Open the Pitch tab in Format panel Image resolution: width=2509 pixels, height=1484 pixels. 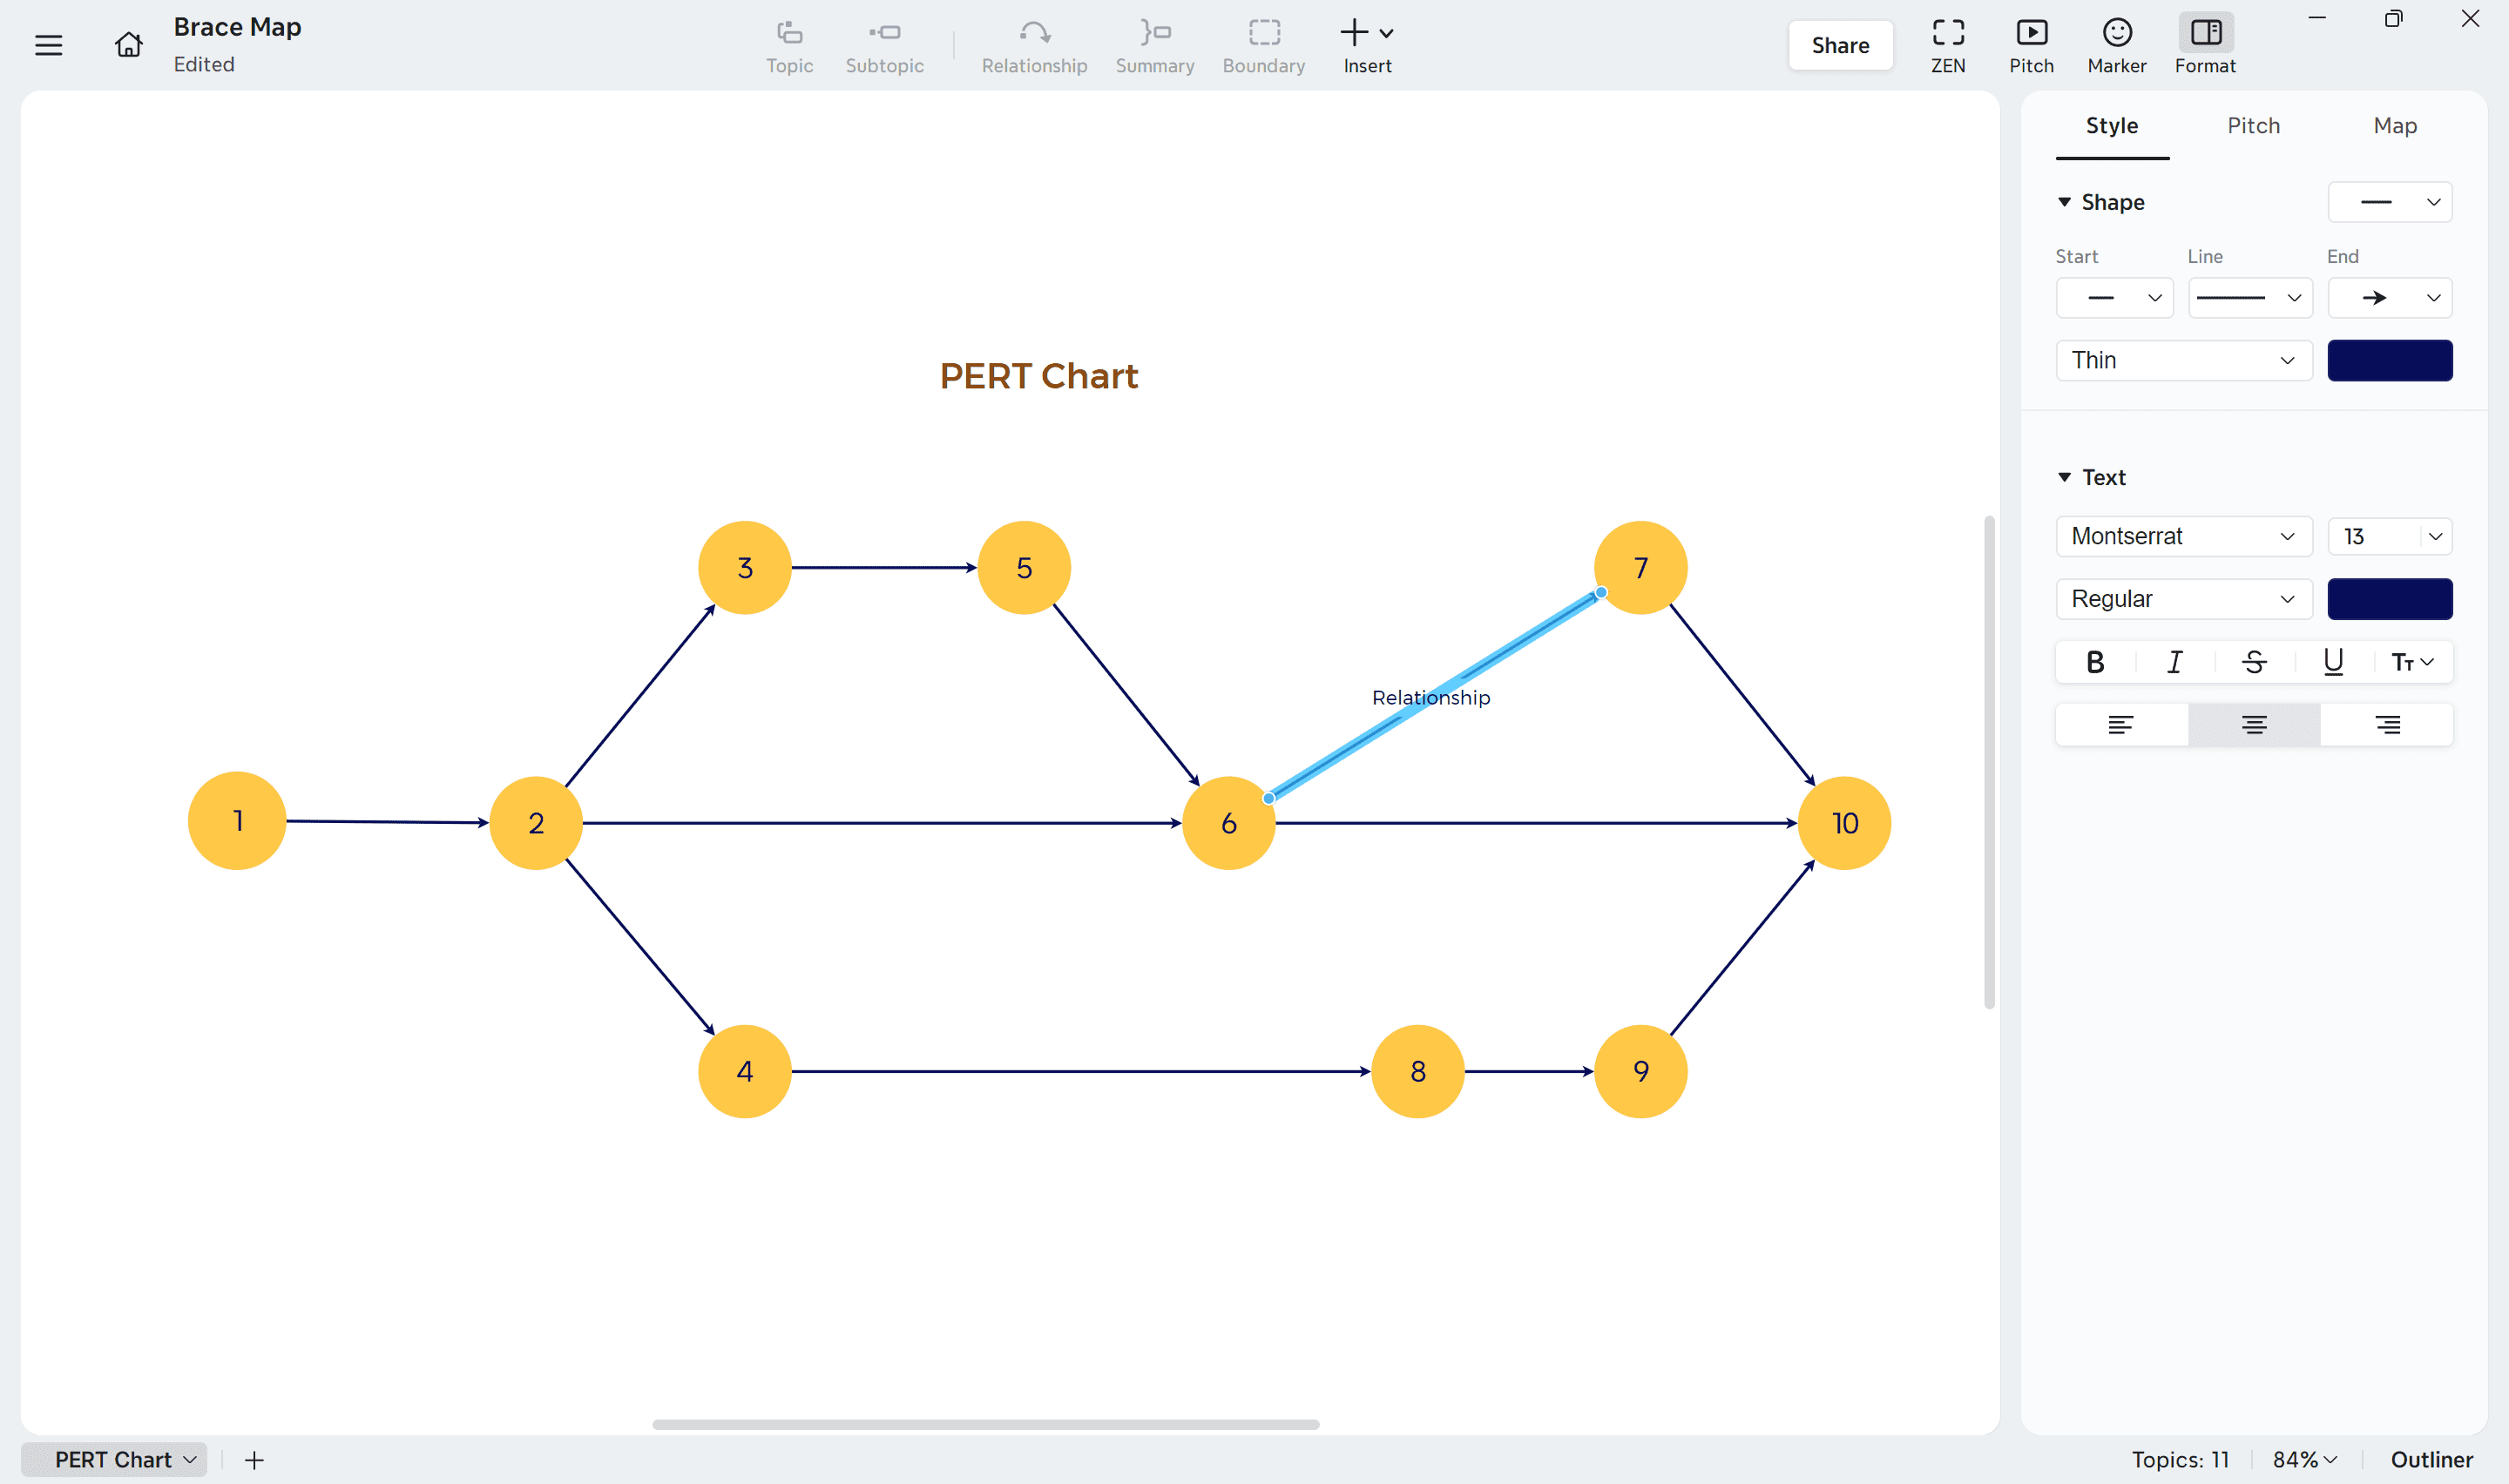(2253, 126)
